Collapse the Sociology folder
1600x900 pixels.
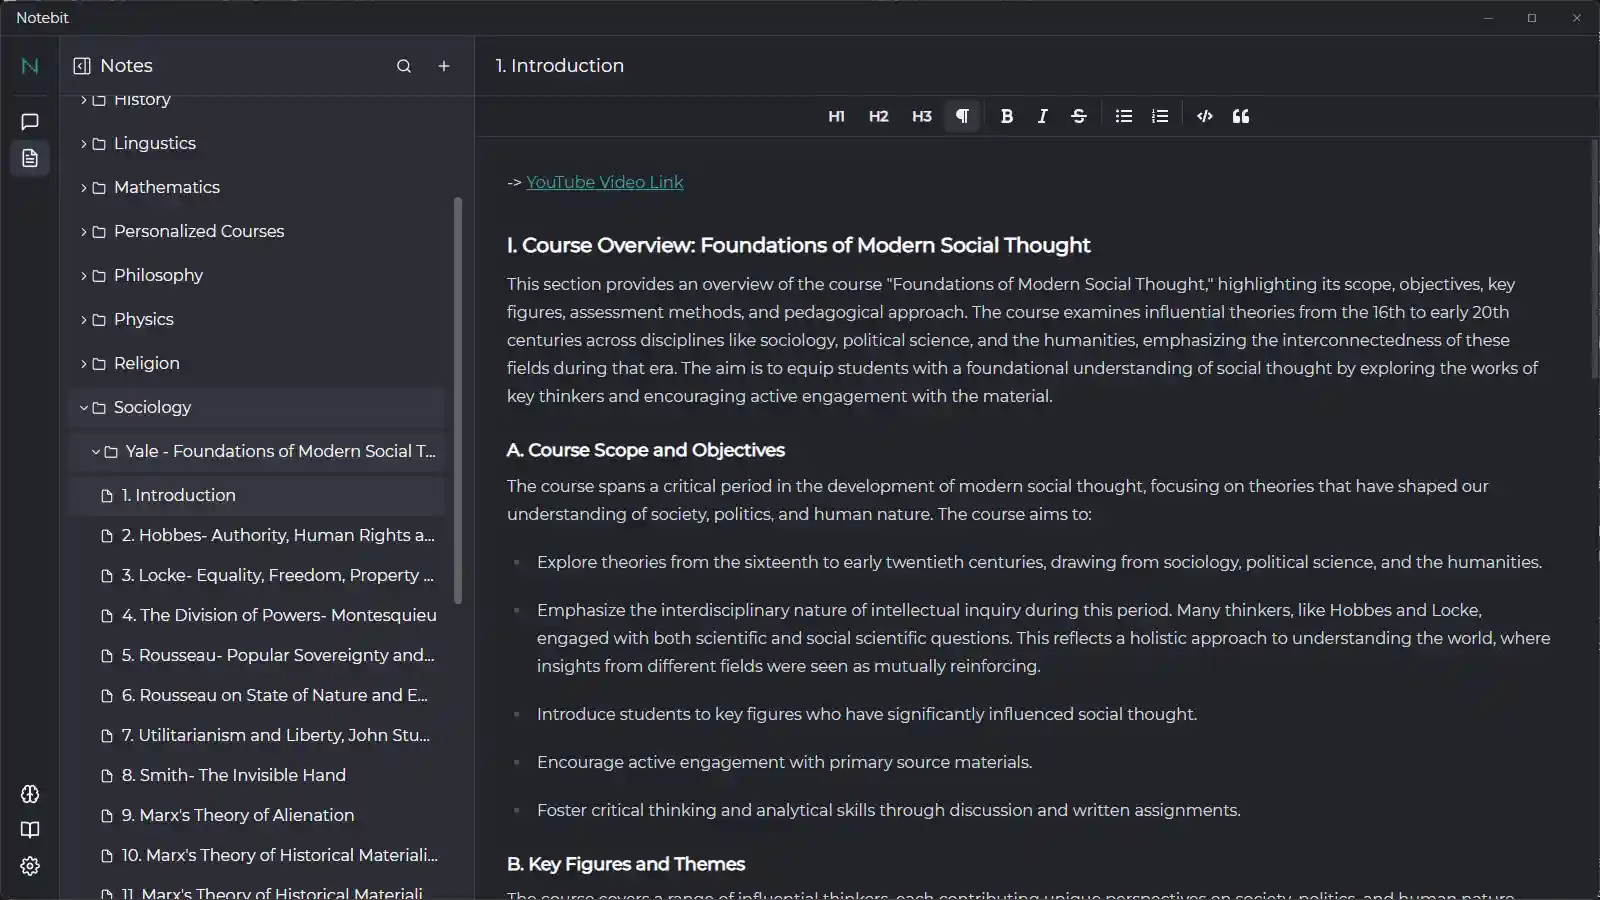[x=84, y=407]
